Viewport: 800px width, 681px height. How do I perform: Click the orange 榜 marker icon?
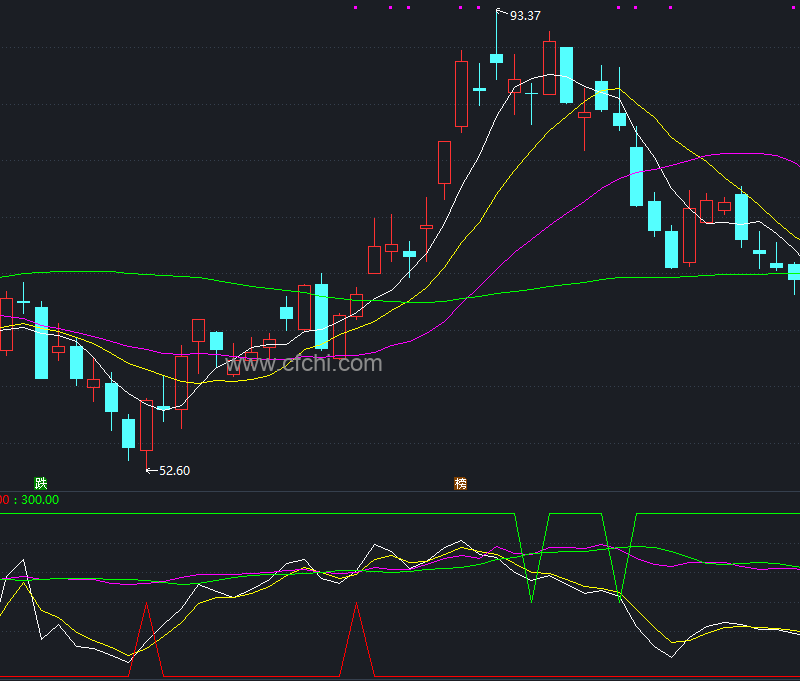[460, 483]
